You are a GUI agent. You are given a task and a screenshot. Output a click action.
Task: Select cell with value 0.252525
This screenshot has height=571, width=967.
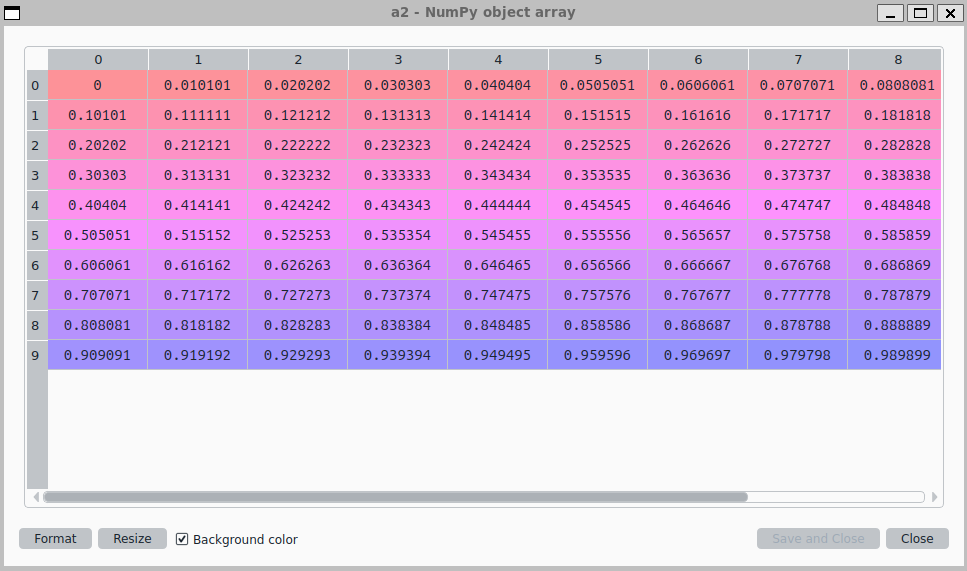[x=598, y=145]
